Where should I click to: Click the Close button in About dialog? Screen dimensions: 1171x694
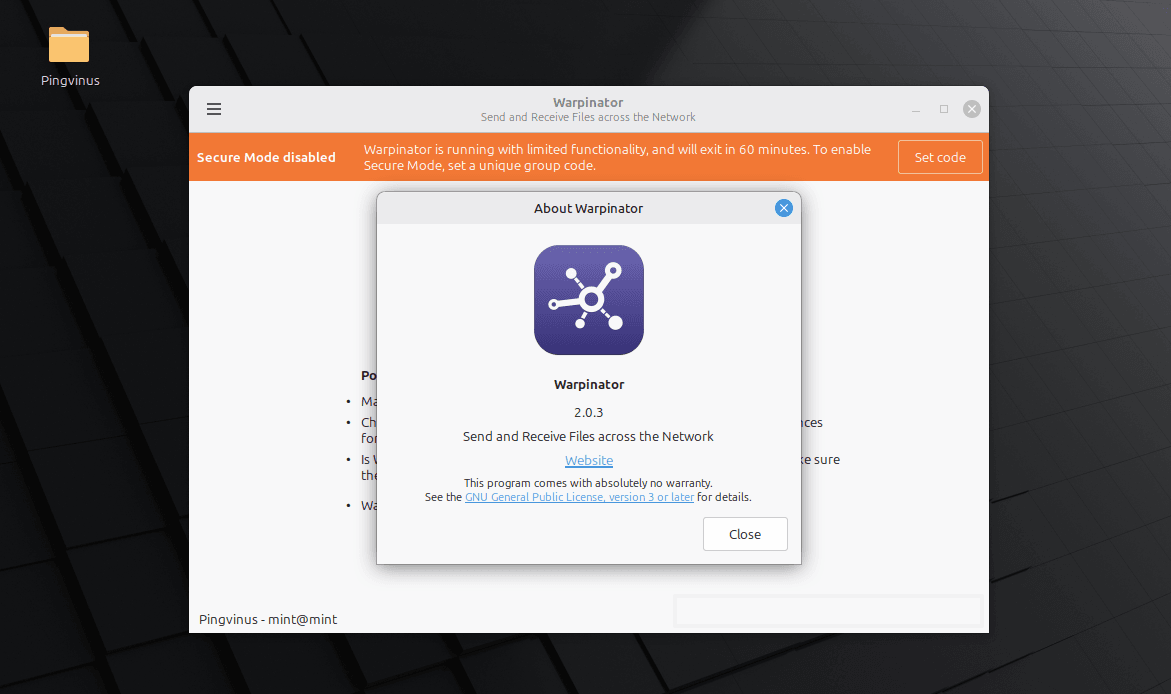(x=745, y=534)
